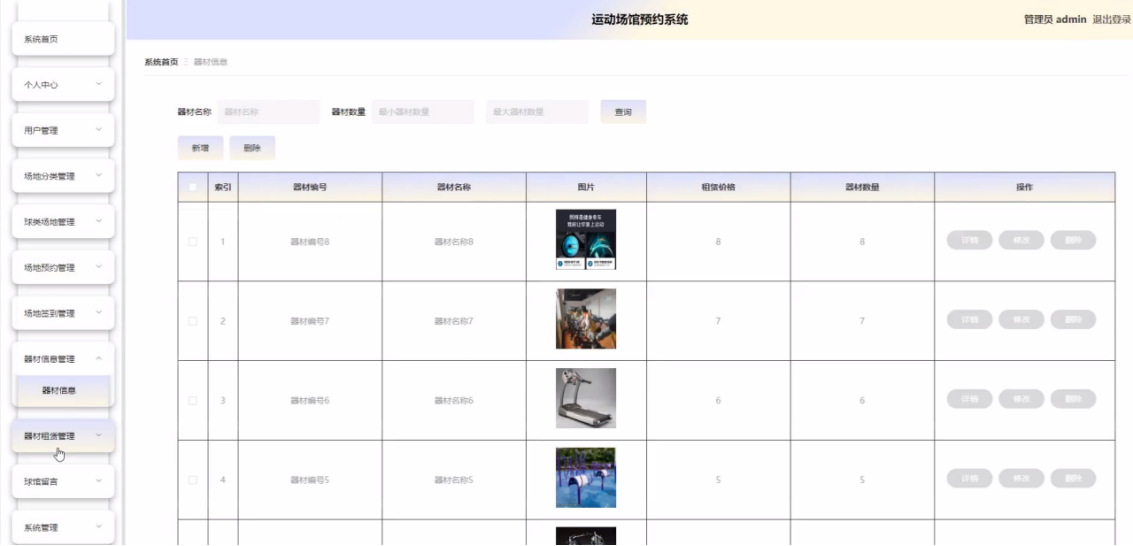Click 修改 for row 器材编号7
The width and height of the screenshot is (1133, 546).
pos(1022,319)
